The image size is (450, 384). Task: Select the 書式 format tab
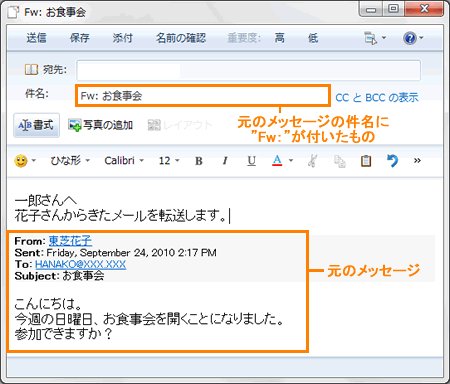(x=36, y=125)
